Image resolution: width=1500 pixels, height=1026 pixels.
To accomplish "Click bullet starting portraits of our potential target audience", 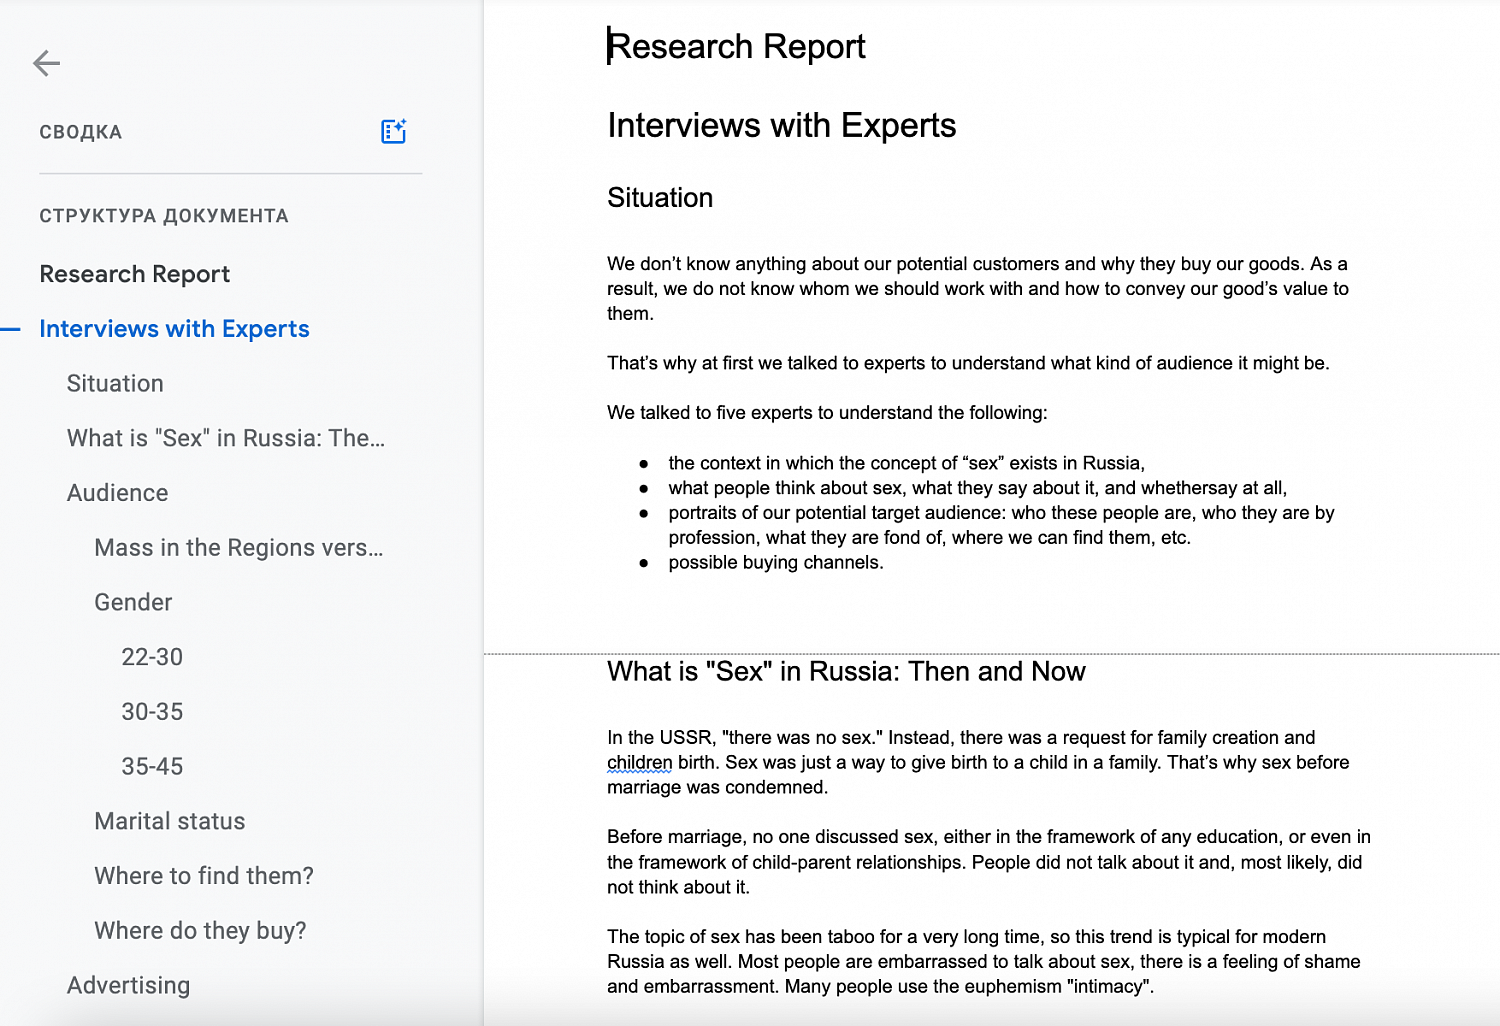I will pyautogui.click(x=1001, y=525).
